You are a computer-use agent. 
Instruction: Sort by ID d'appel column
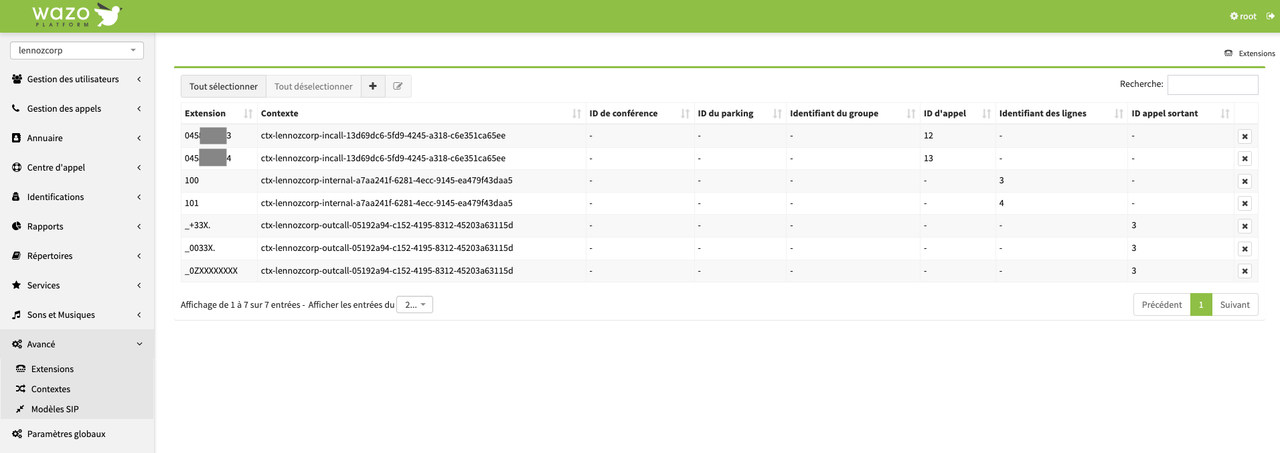(957, 114)
